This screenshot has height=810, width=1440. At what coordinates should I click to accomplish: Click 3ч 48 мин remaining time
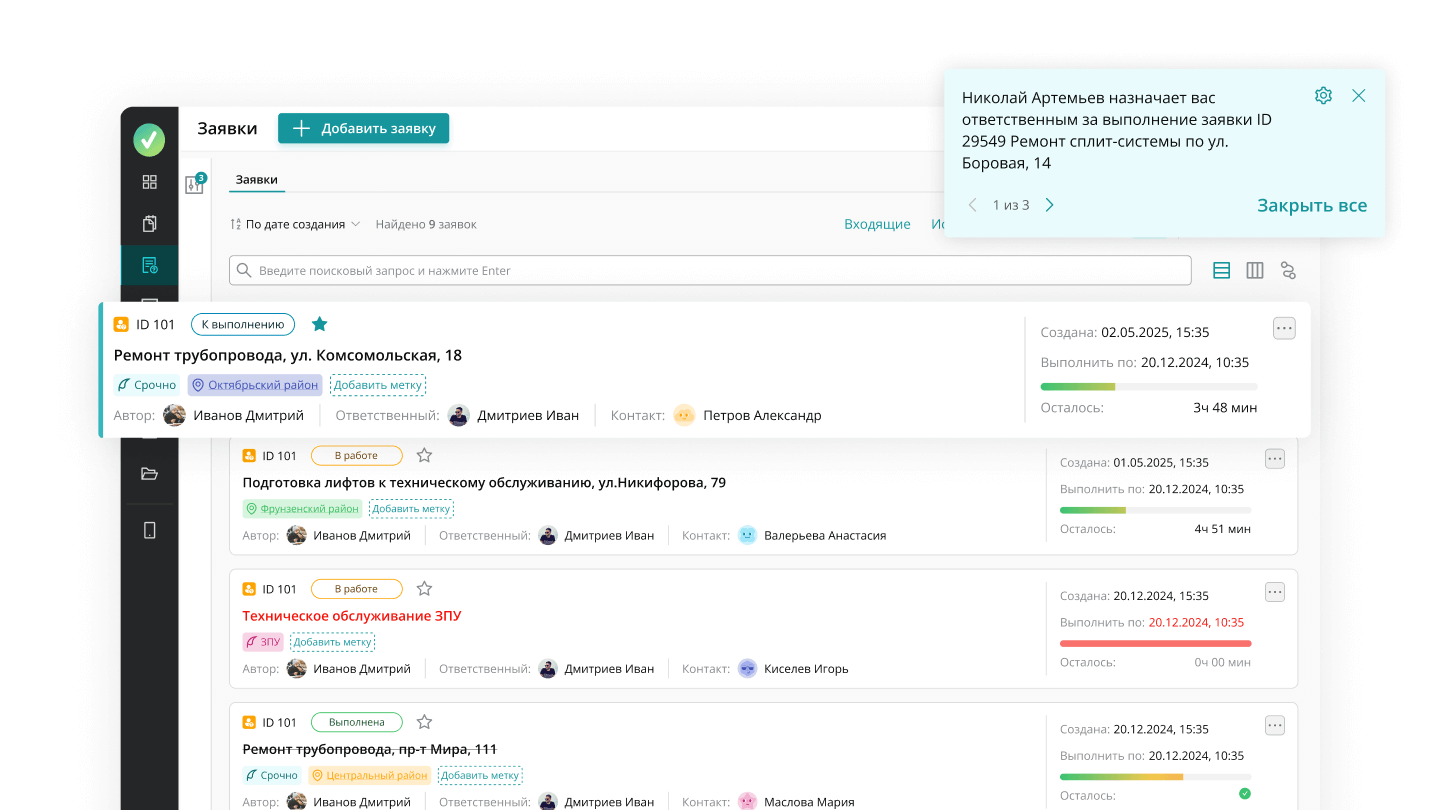tap(1225, 407)
